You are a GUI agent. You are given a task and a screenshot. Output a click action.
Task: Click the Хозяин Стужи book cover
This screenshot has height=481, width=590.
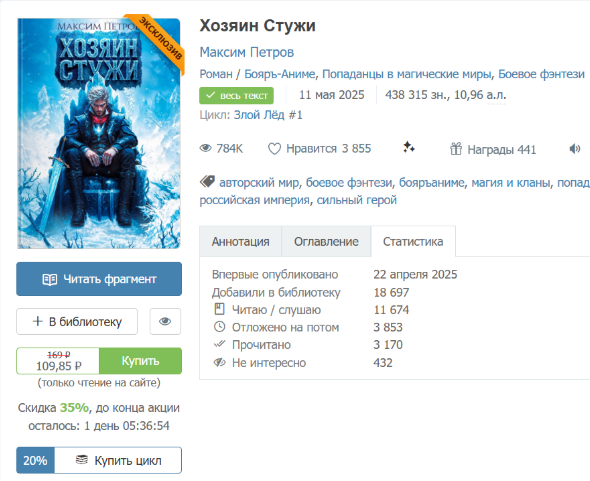99,133
